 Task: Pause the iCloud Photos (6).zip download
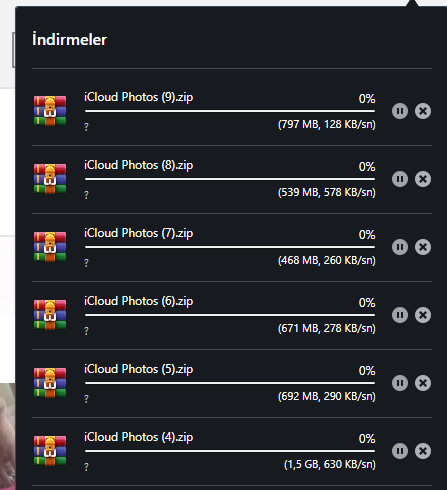(400, 315)
